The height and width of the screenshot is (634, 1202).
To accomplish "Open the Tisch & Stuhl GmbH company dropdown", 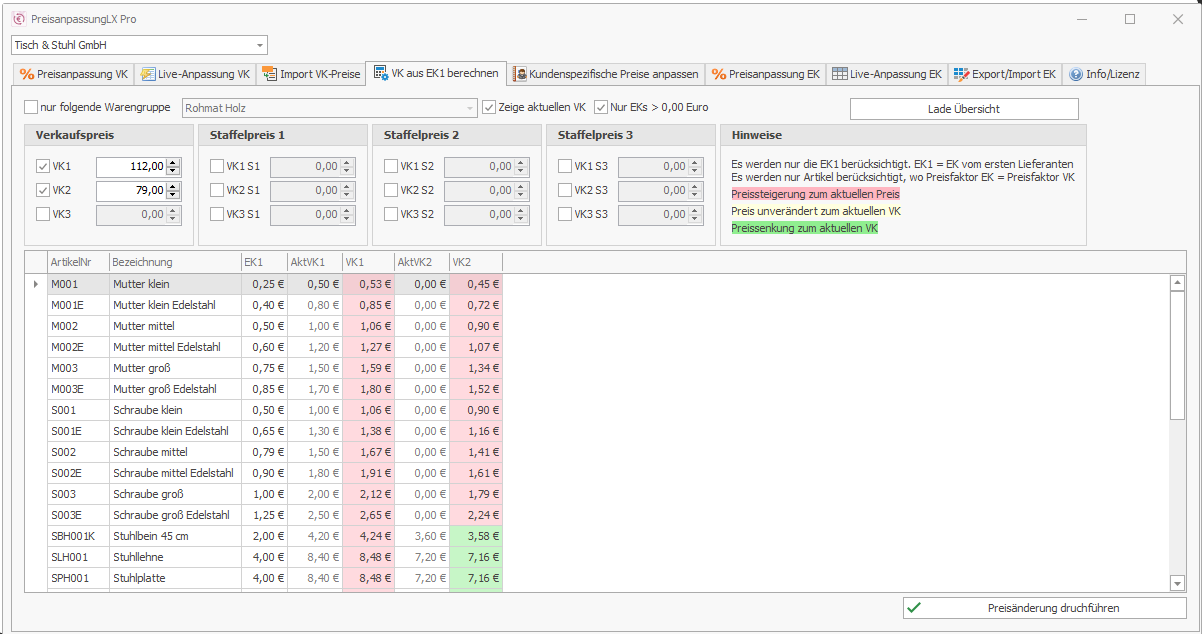I will click(x=260, y=45).
